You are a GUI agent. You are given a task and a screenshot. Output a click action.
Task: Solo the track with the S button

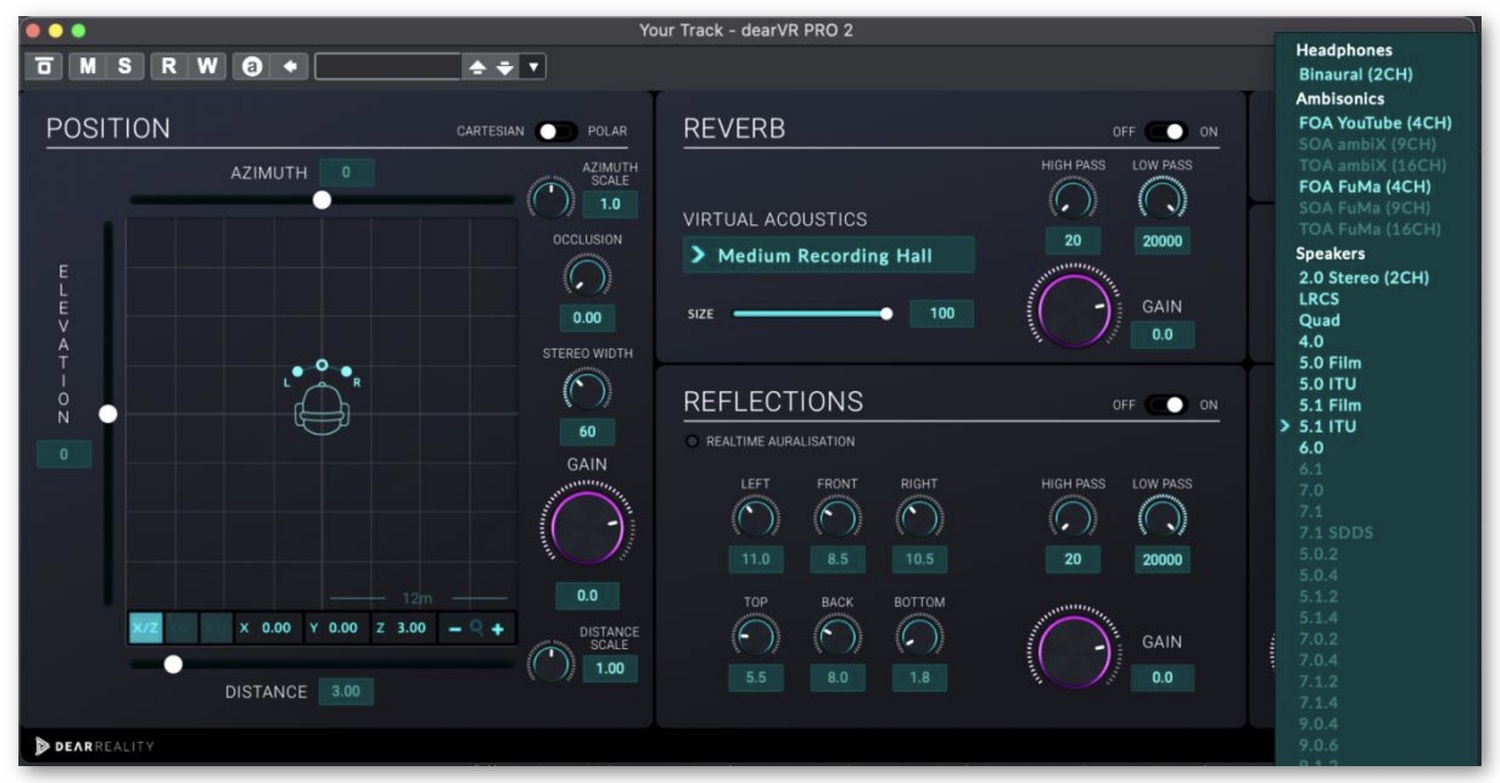coord(124,66)
